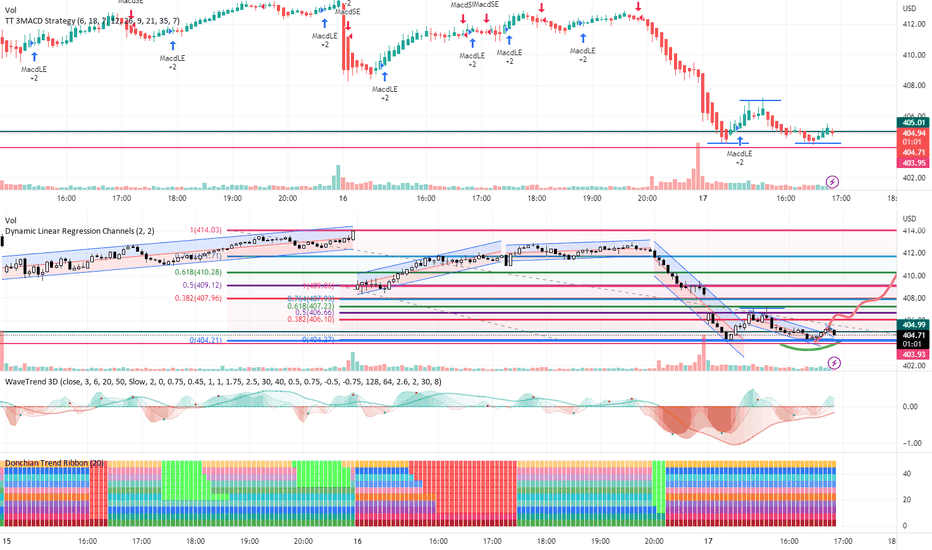Viewport: 932px width, 550px height.
Task: Click the Vol label above TT 3MACD Strategy
Action: click(11, 10)
